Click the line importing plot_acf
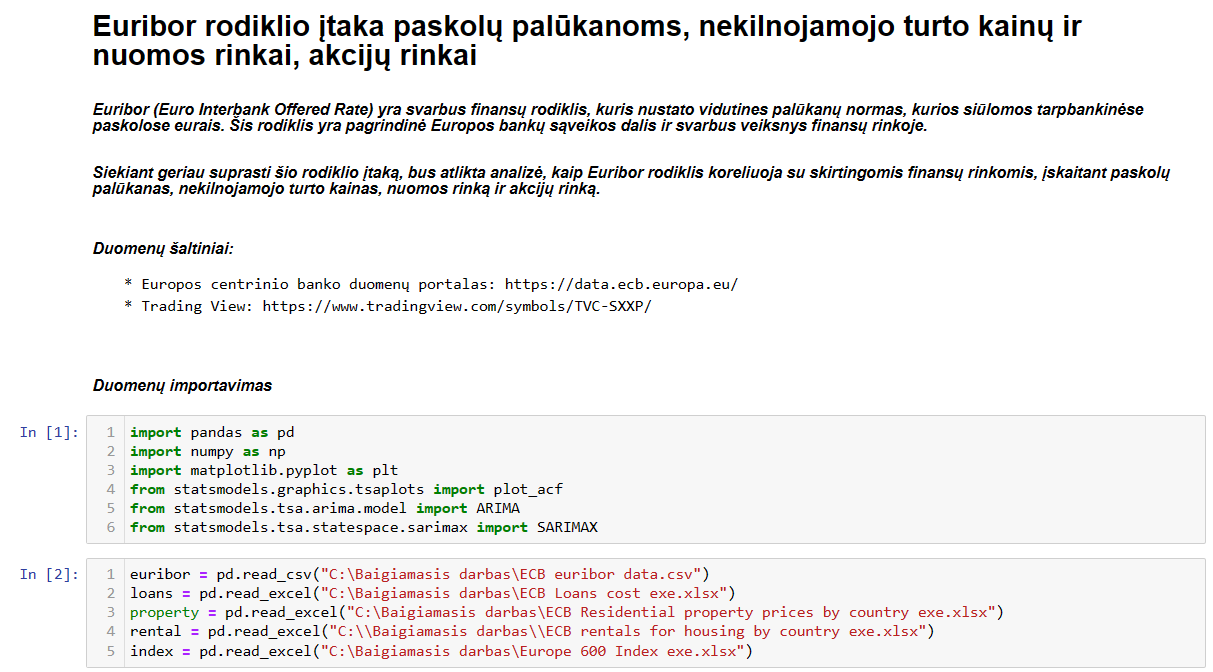 coord(346,489)
